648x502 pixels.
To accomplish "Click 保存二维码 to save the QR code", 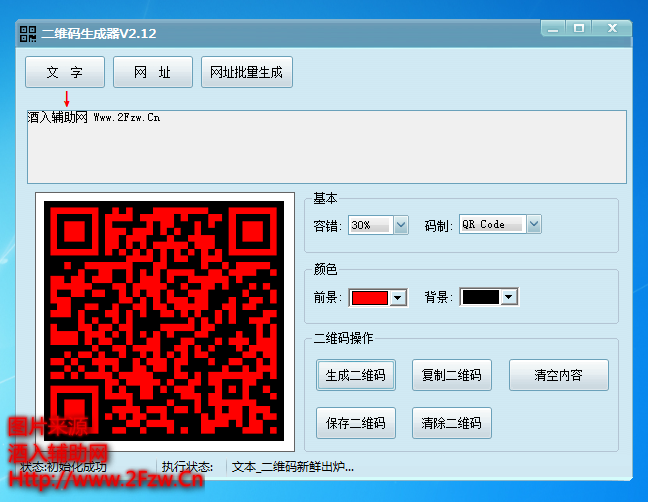I will pos(356,423).
